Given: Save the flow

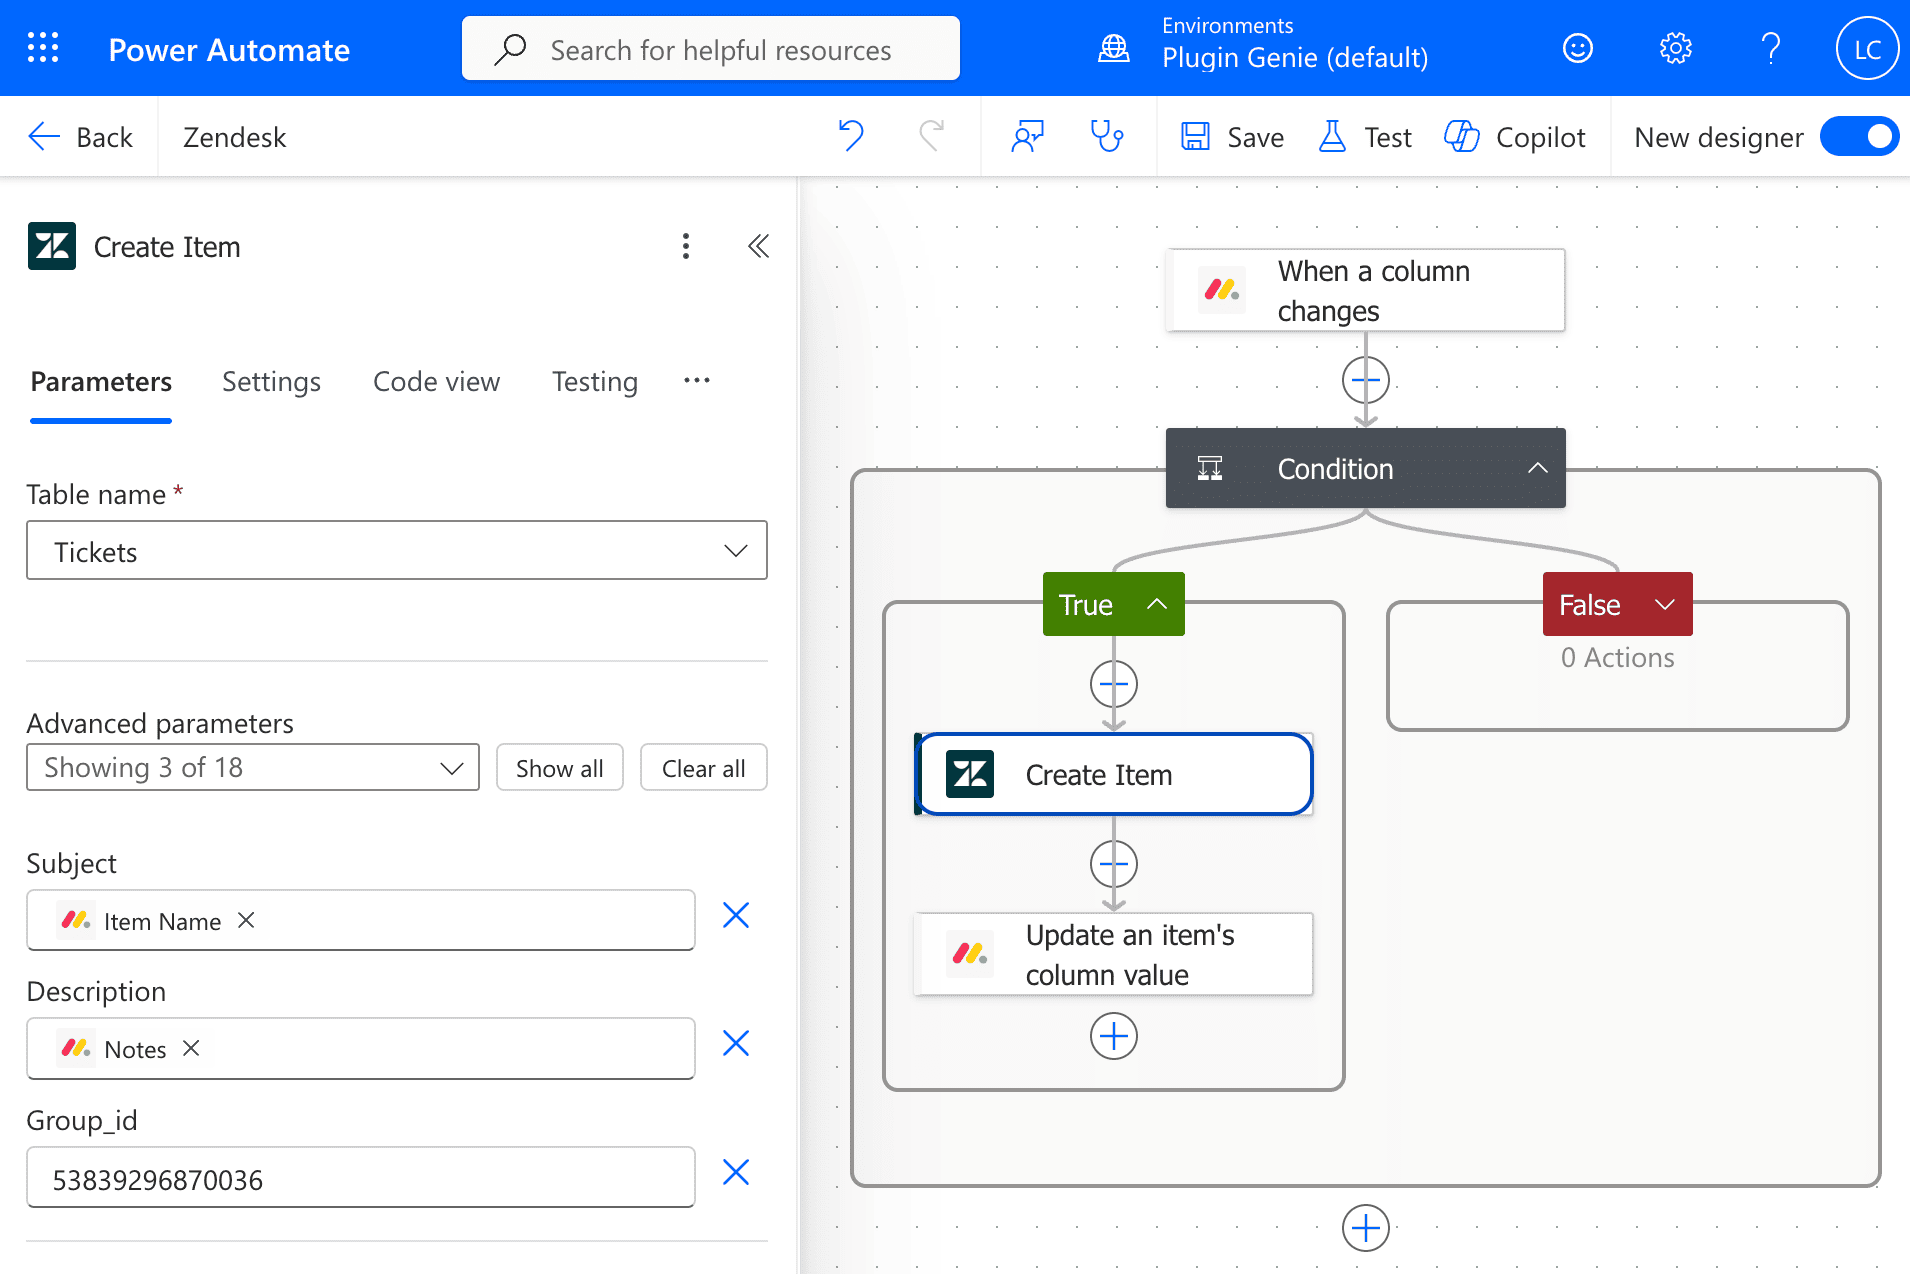Looking at the screenshot, I should (1232, 136).
